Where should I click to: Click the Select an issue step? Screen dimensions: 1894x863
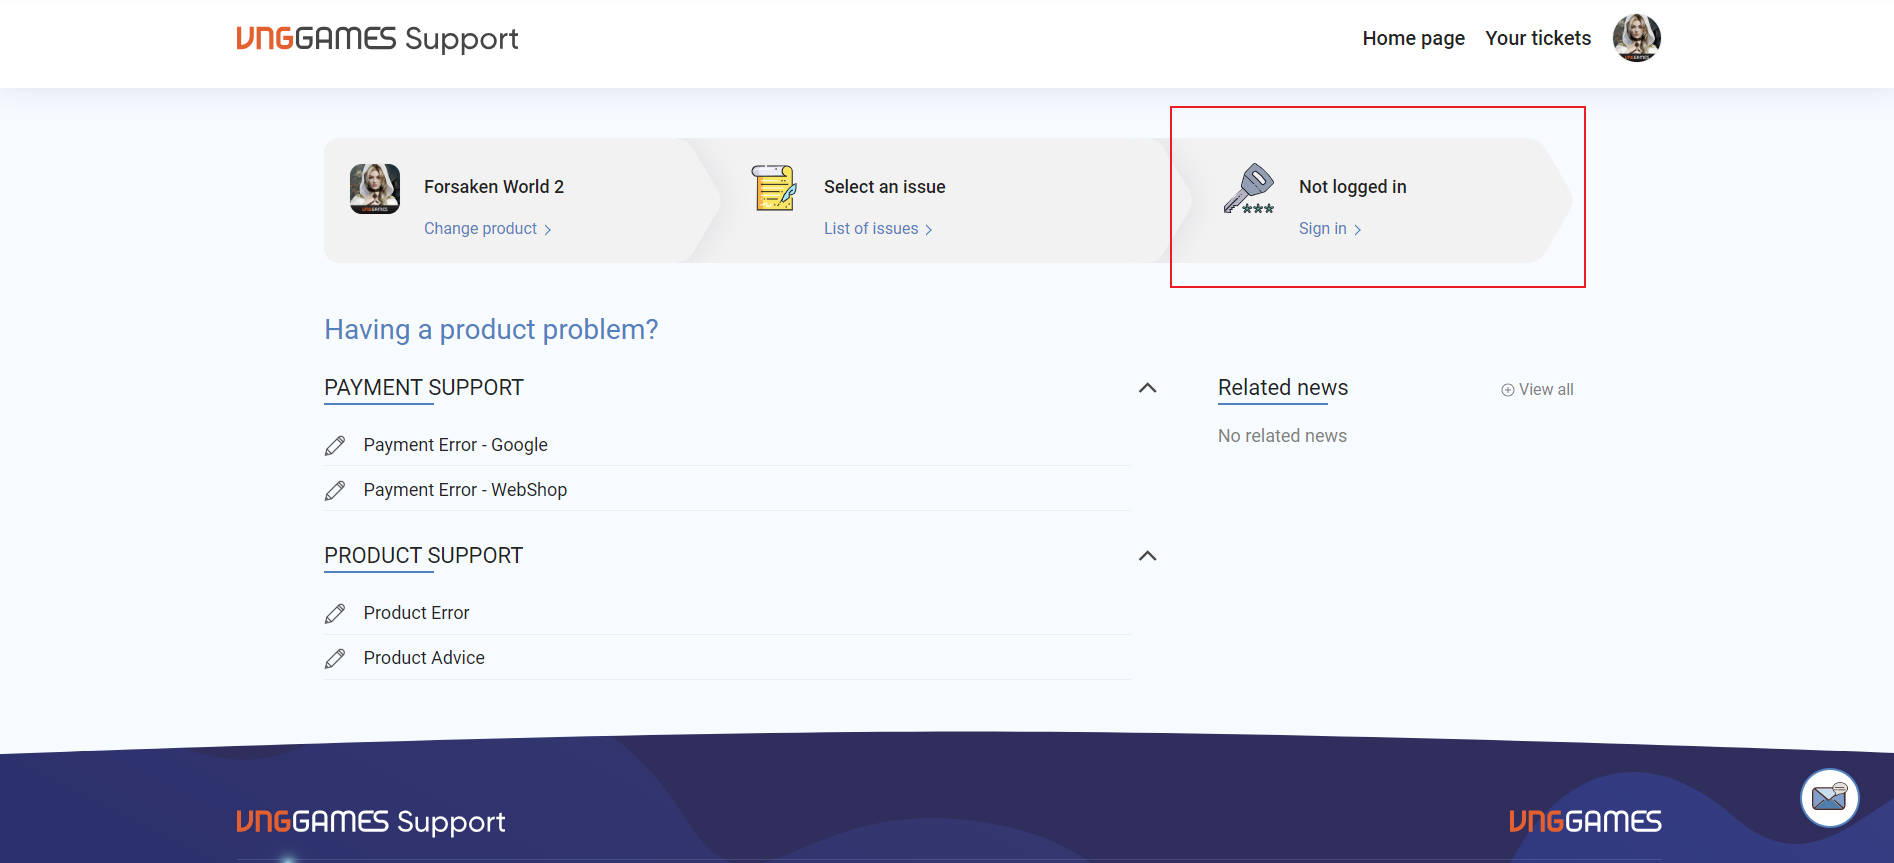pyautogui.click(x=885, y=187)
